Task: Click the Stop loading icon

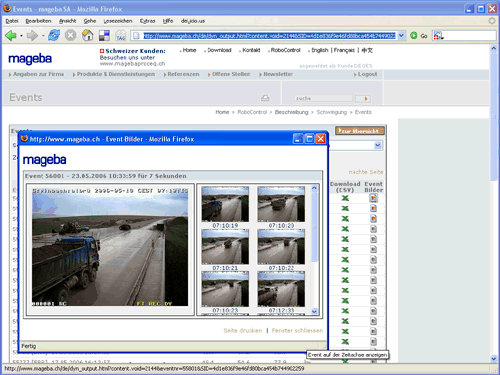Action: pos(70,35)
